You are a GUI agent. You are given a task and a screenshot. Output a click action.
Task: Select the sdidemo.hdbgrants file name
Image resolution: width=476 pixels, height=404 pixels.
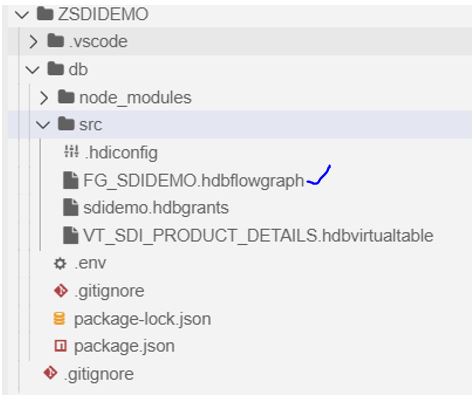(x=156, y=208)
